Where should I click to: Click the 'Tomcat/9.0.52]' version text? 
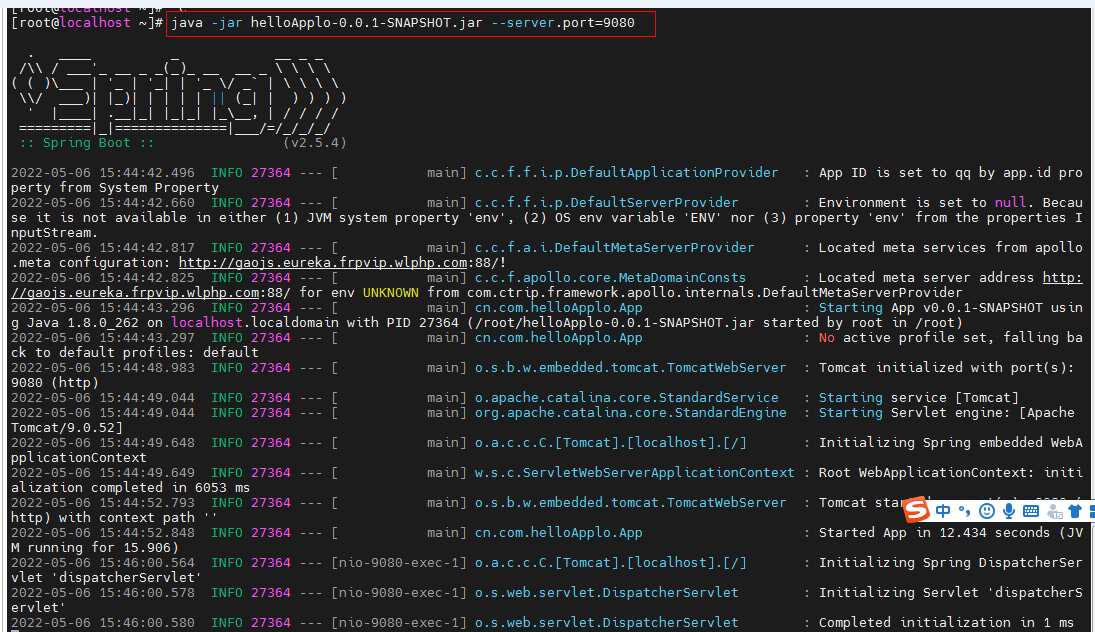point(66,427)
